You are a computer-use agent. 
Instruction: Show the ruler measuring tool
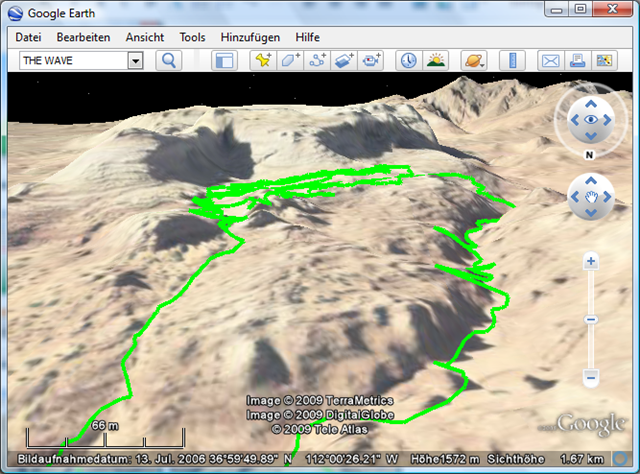click(512, 60)
